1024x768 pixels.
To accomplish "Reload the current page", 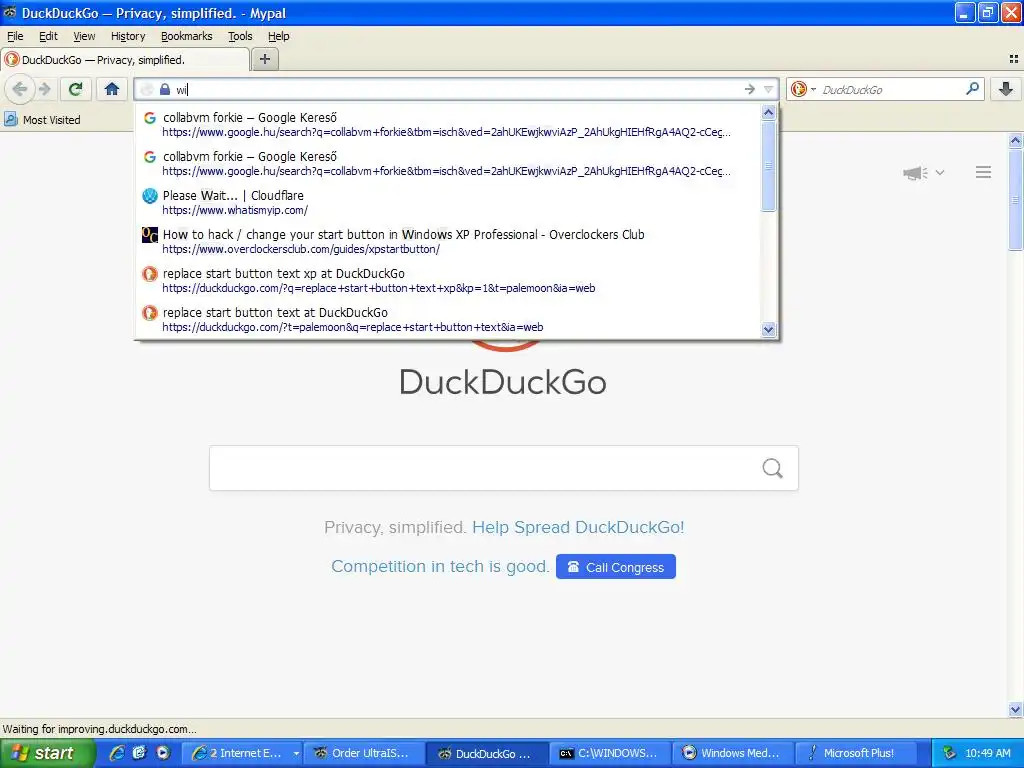I will click(x=76, y=89).
